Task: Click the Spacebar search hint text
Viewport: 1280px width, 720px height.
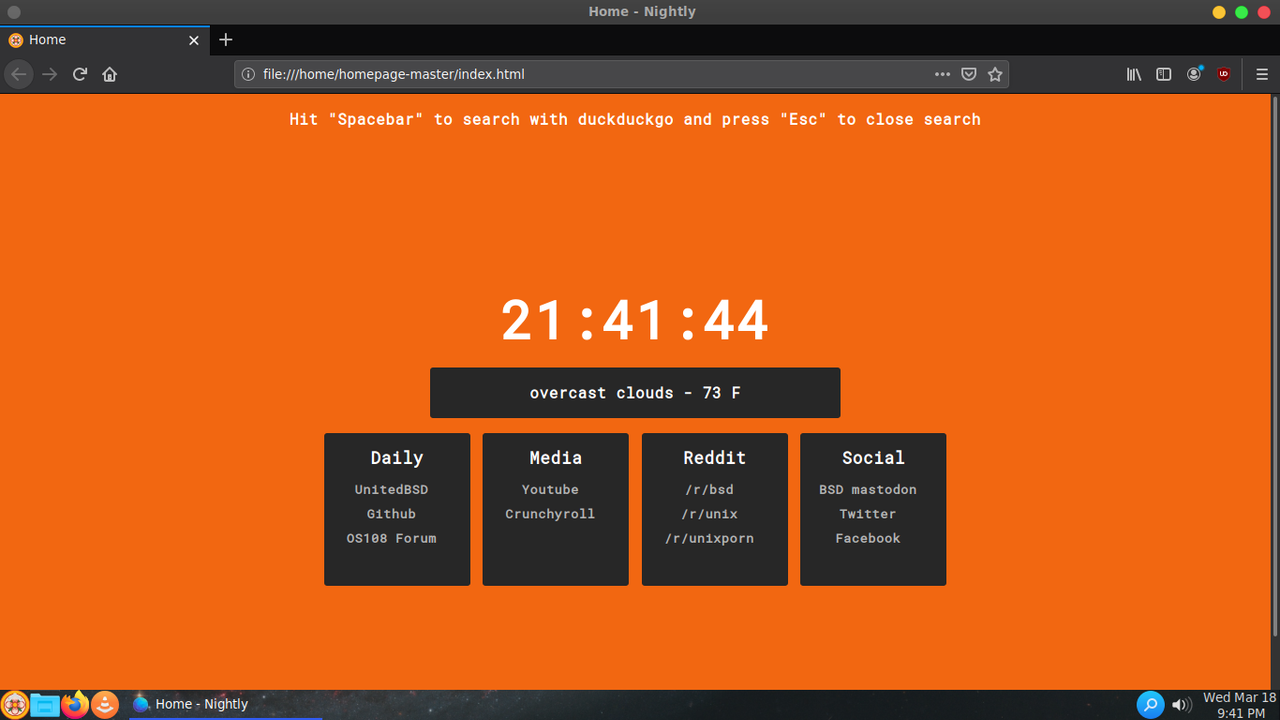Action: click(635, 119)
